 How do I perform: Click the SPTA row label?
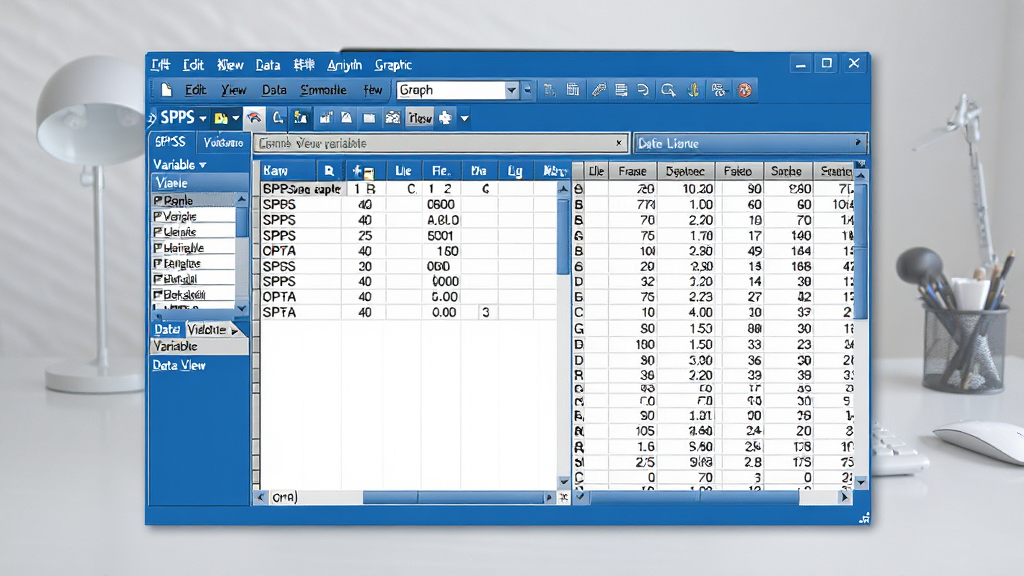tap(279, 312)
